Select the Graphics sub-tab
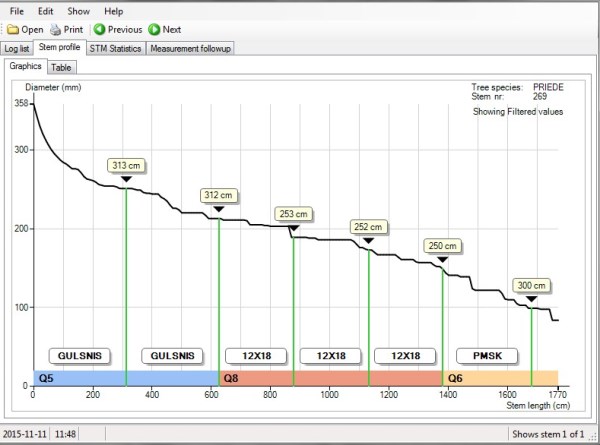The width and height of the screenshot is (600, 445). [25, 67]
